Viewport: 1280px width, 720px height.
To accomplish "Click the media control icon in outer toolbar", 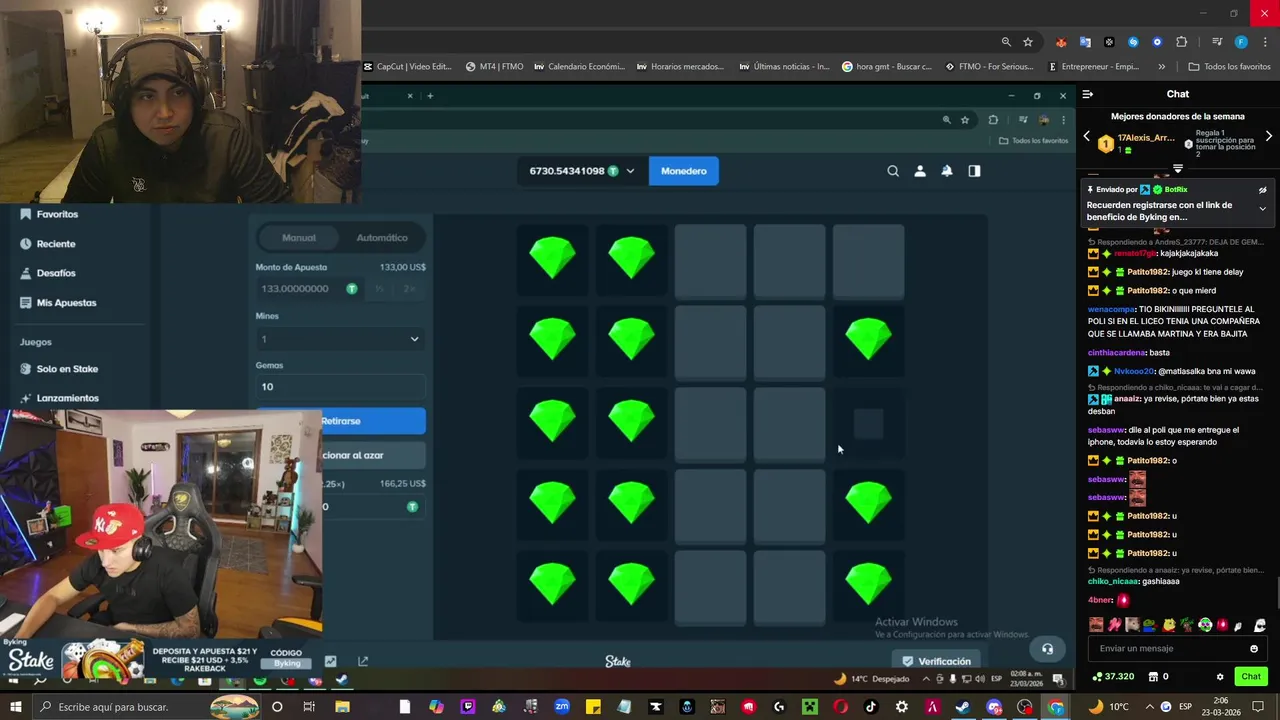I will pos(1217,42).
